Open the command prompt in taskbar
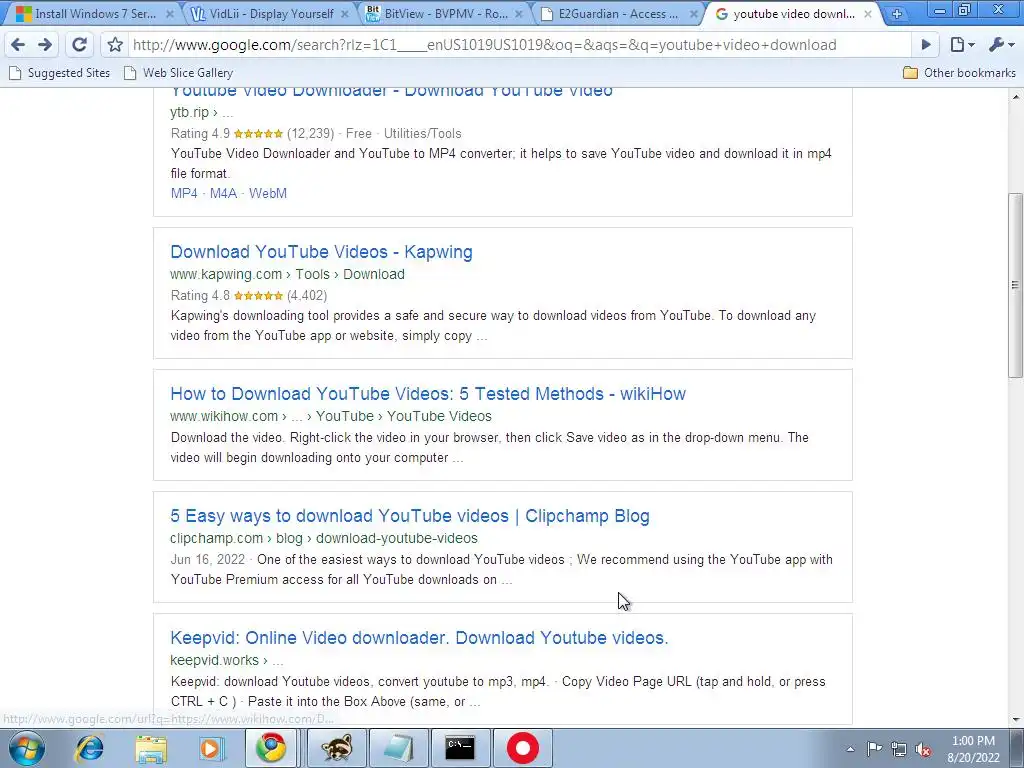The width and height of the screenshot is (1024, 768). point(460,748)
